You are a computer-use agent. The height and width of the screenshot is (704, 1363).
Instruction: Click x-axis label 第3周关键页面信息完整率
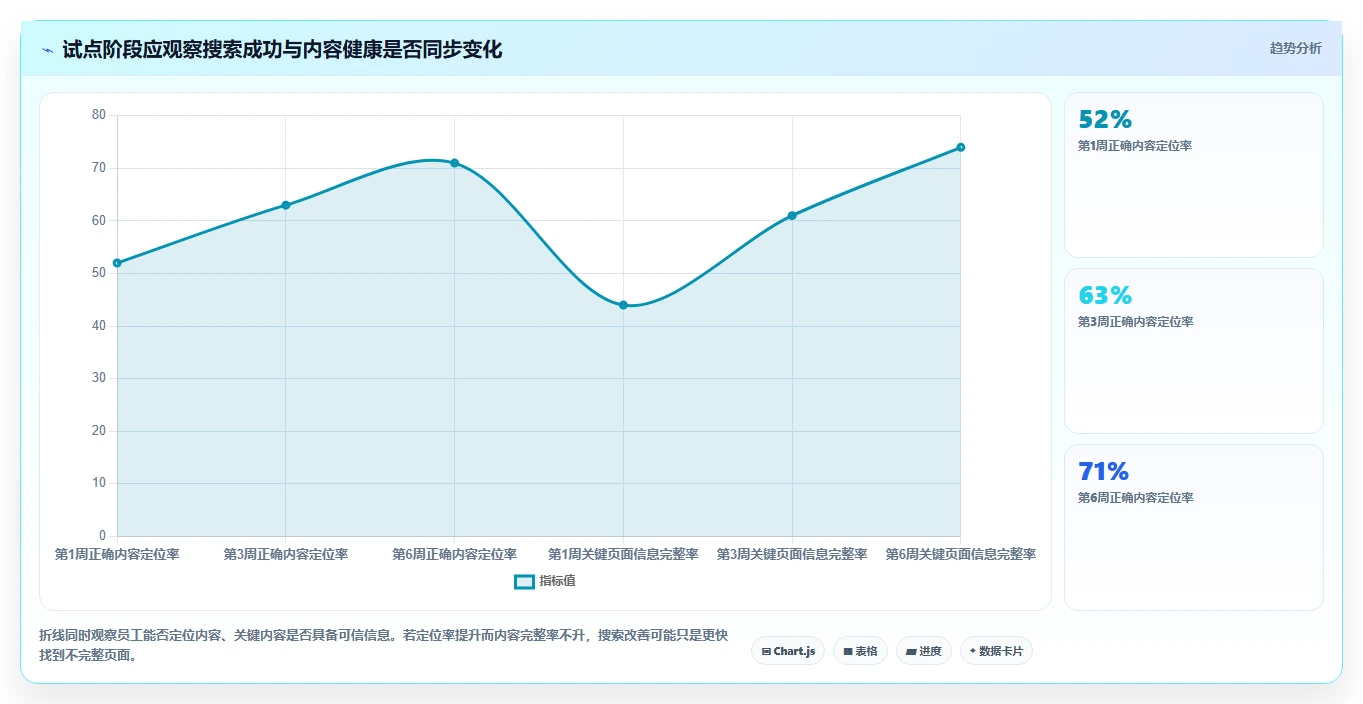[x=792, y=554]
